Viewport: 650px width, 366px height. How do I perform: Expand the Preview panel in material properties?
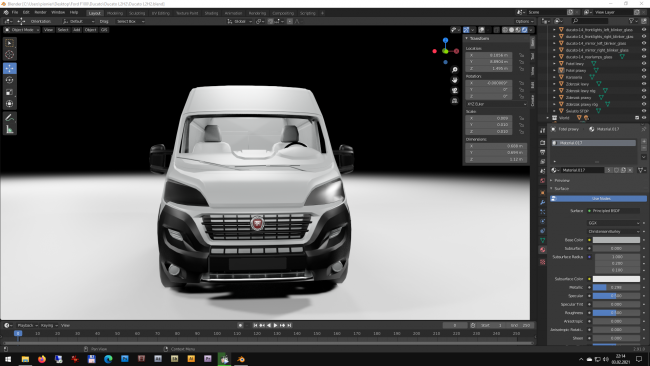pyautogui.click(x=562, y=180)
